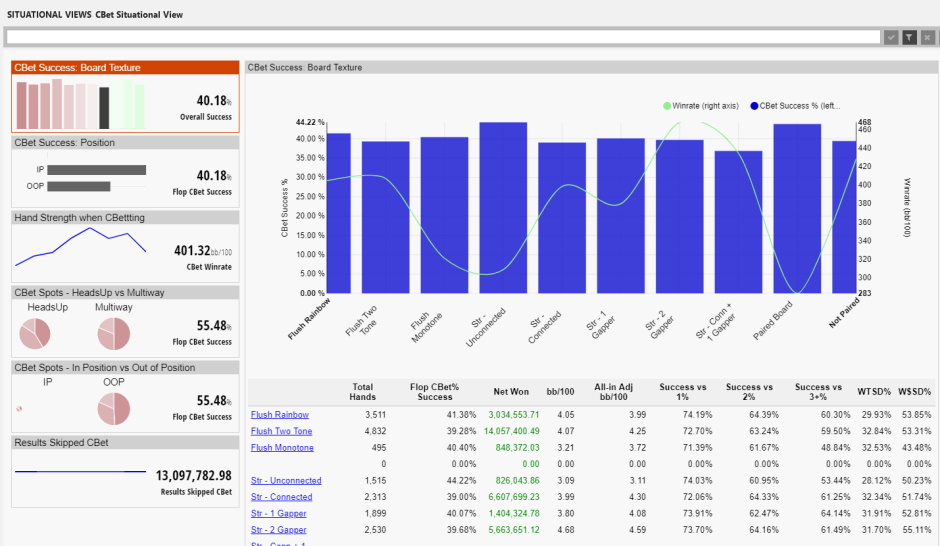Open the Str - Unconnected link
Image resolution: width=940 pixels, height=546 pixels.
point(286,481)
